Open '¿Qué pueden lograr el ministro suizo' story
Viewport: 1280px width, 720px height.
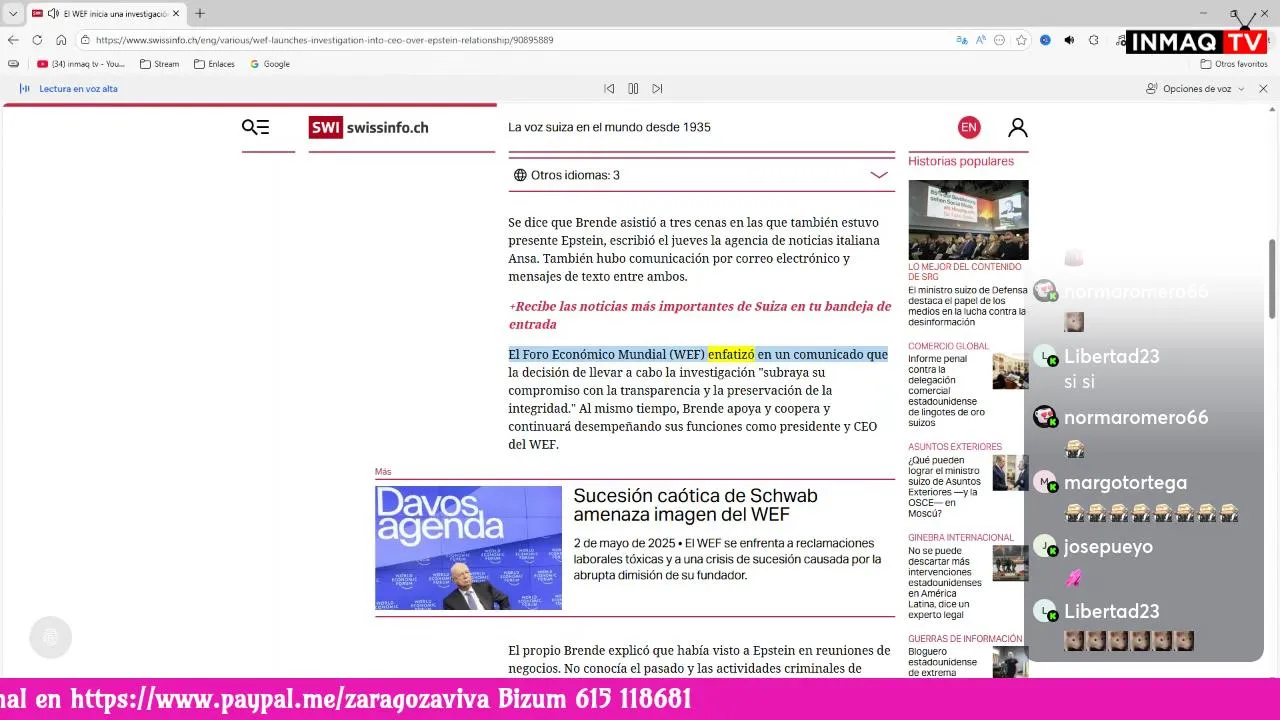[945, 487]
